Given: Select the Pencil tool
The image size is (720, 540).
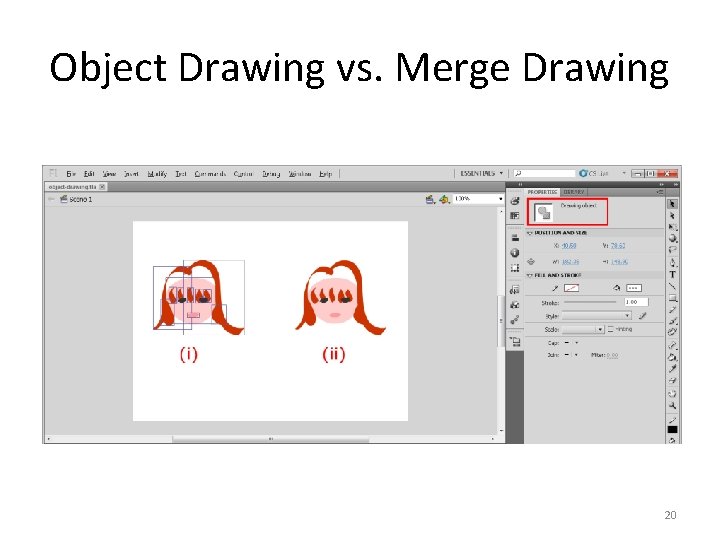Looking at the screenshot, I should point(672,310).
